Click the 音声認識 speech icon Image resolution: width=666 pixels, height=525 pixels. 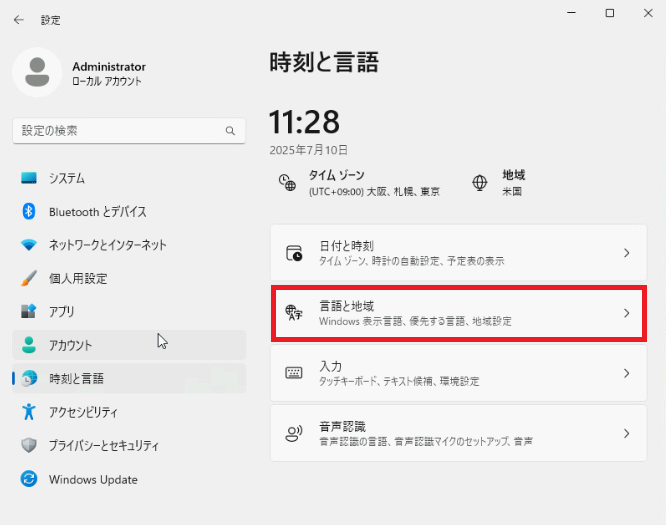pyautogui.click(x=294, y=434)
